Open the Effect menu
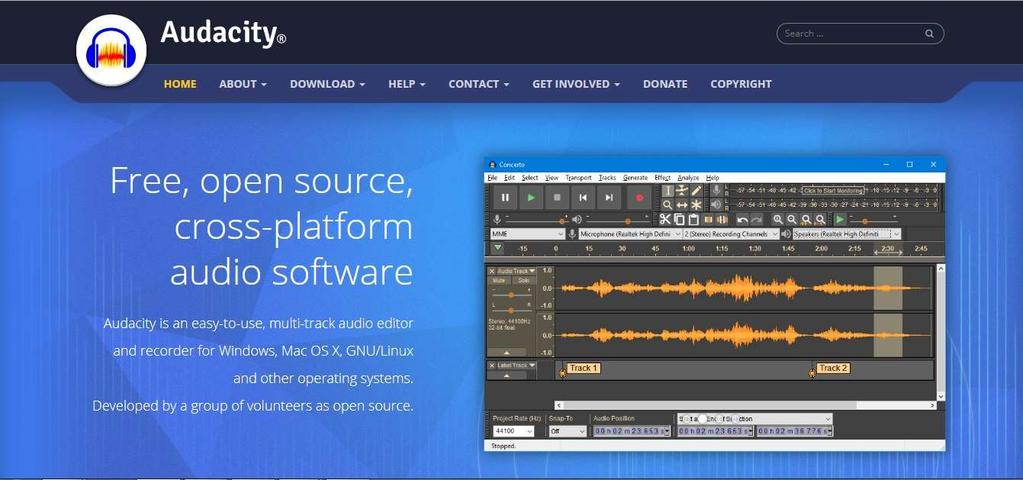The height and width of the screenshot is (480, 1023). 662,177
